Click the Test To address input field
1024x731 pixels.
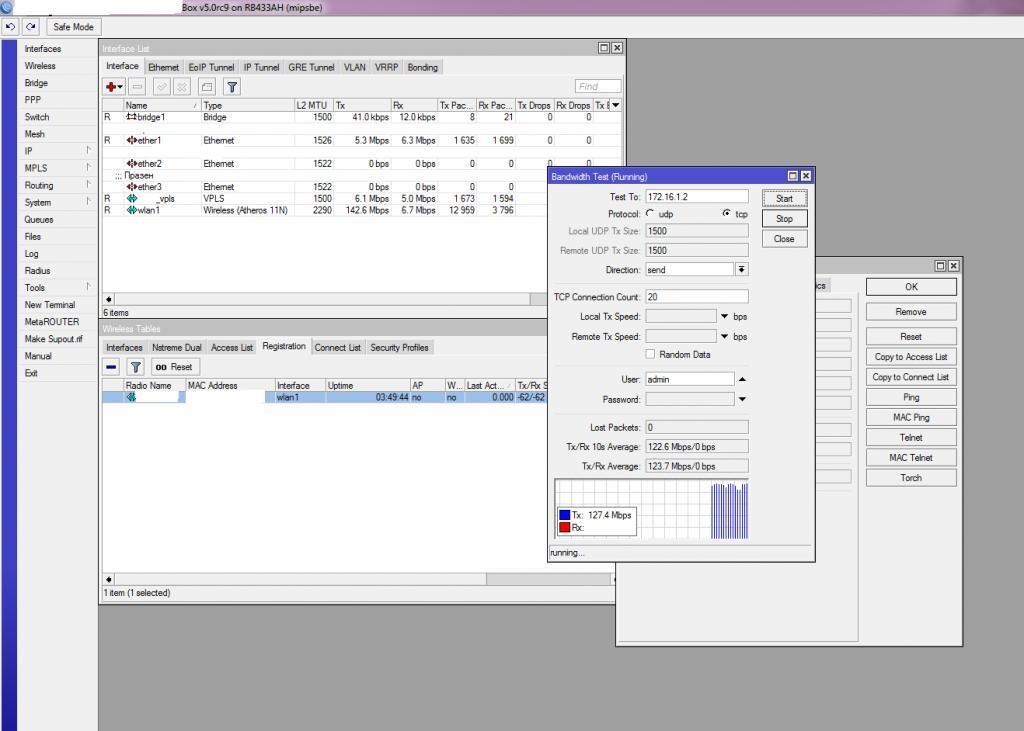[x=696, y=197]
